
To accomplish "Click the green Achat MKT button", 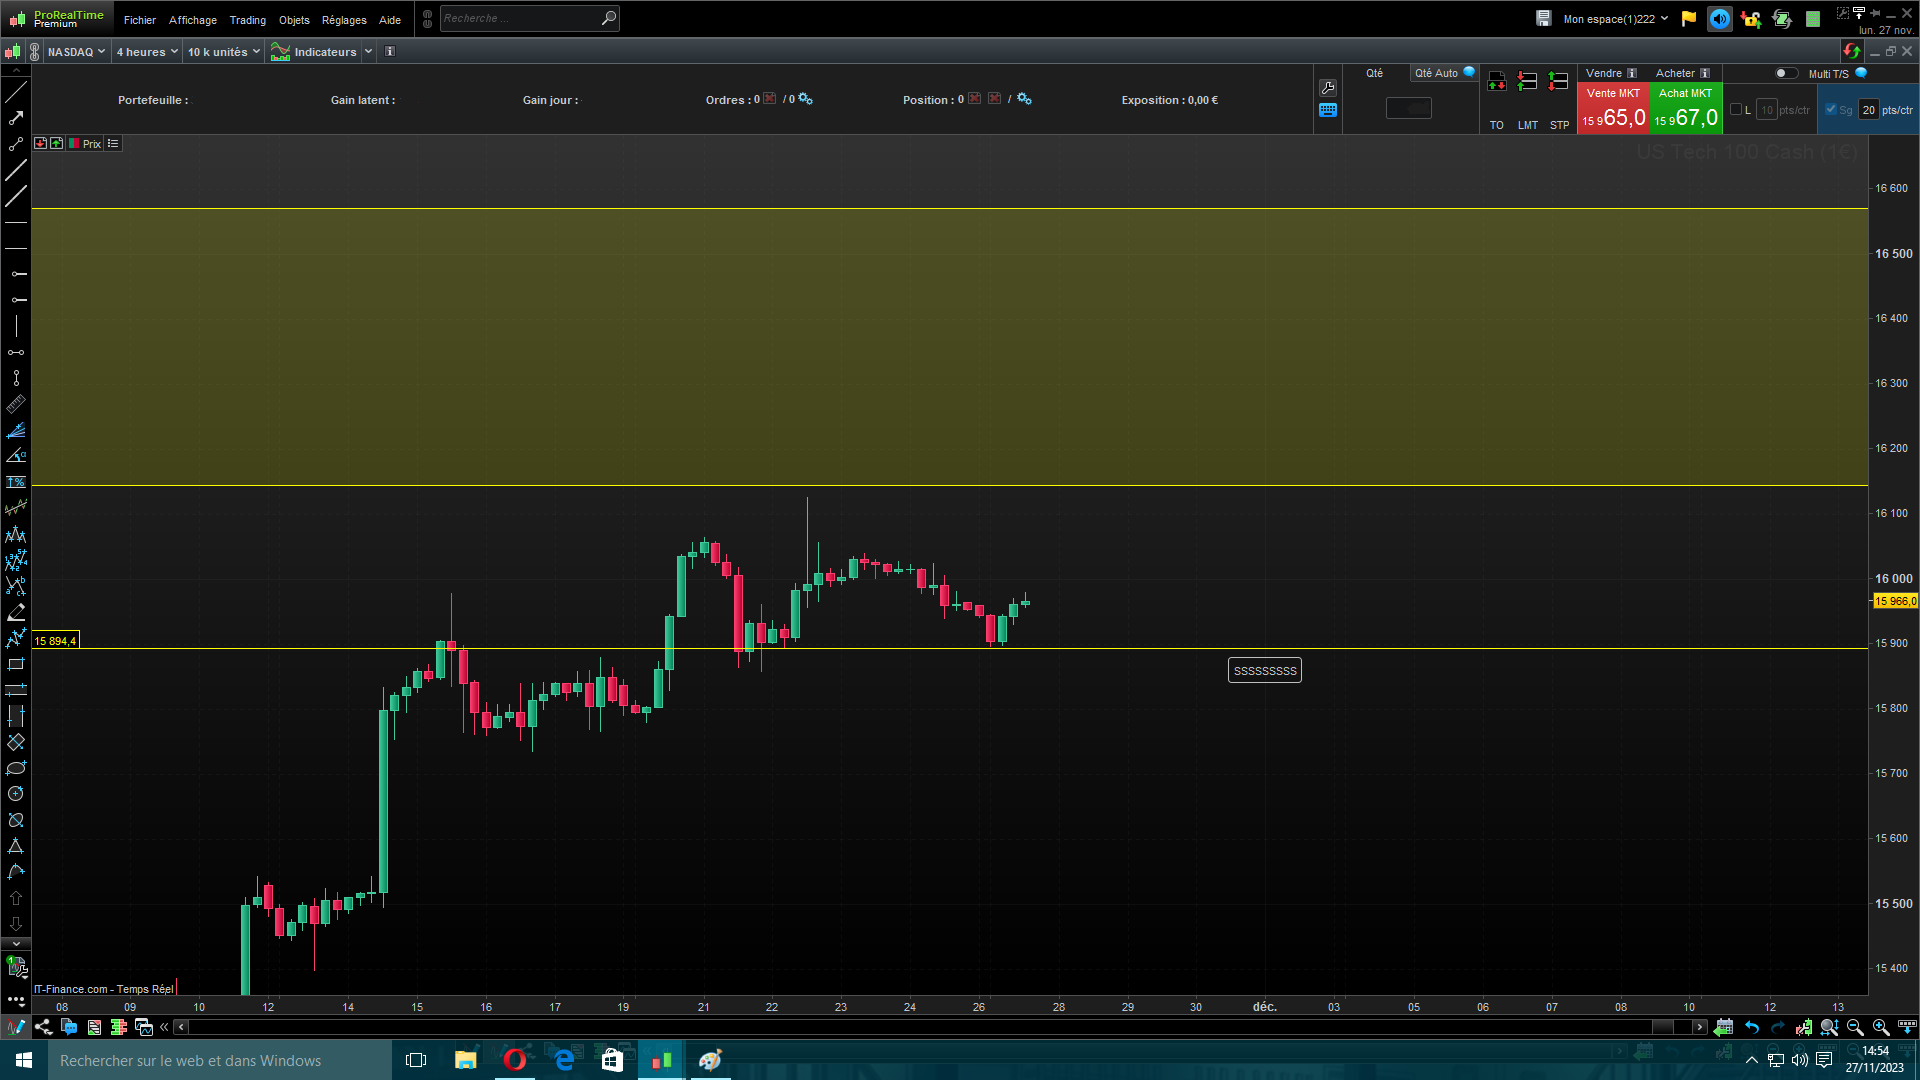I will (x=1686, y=108).
